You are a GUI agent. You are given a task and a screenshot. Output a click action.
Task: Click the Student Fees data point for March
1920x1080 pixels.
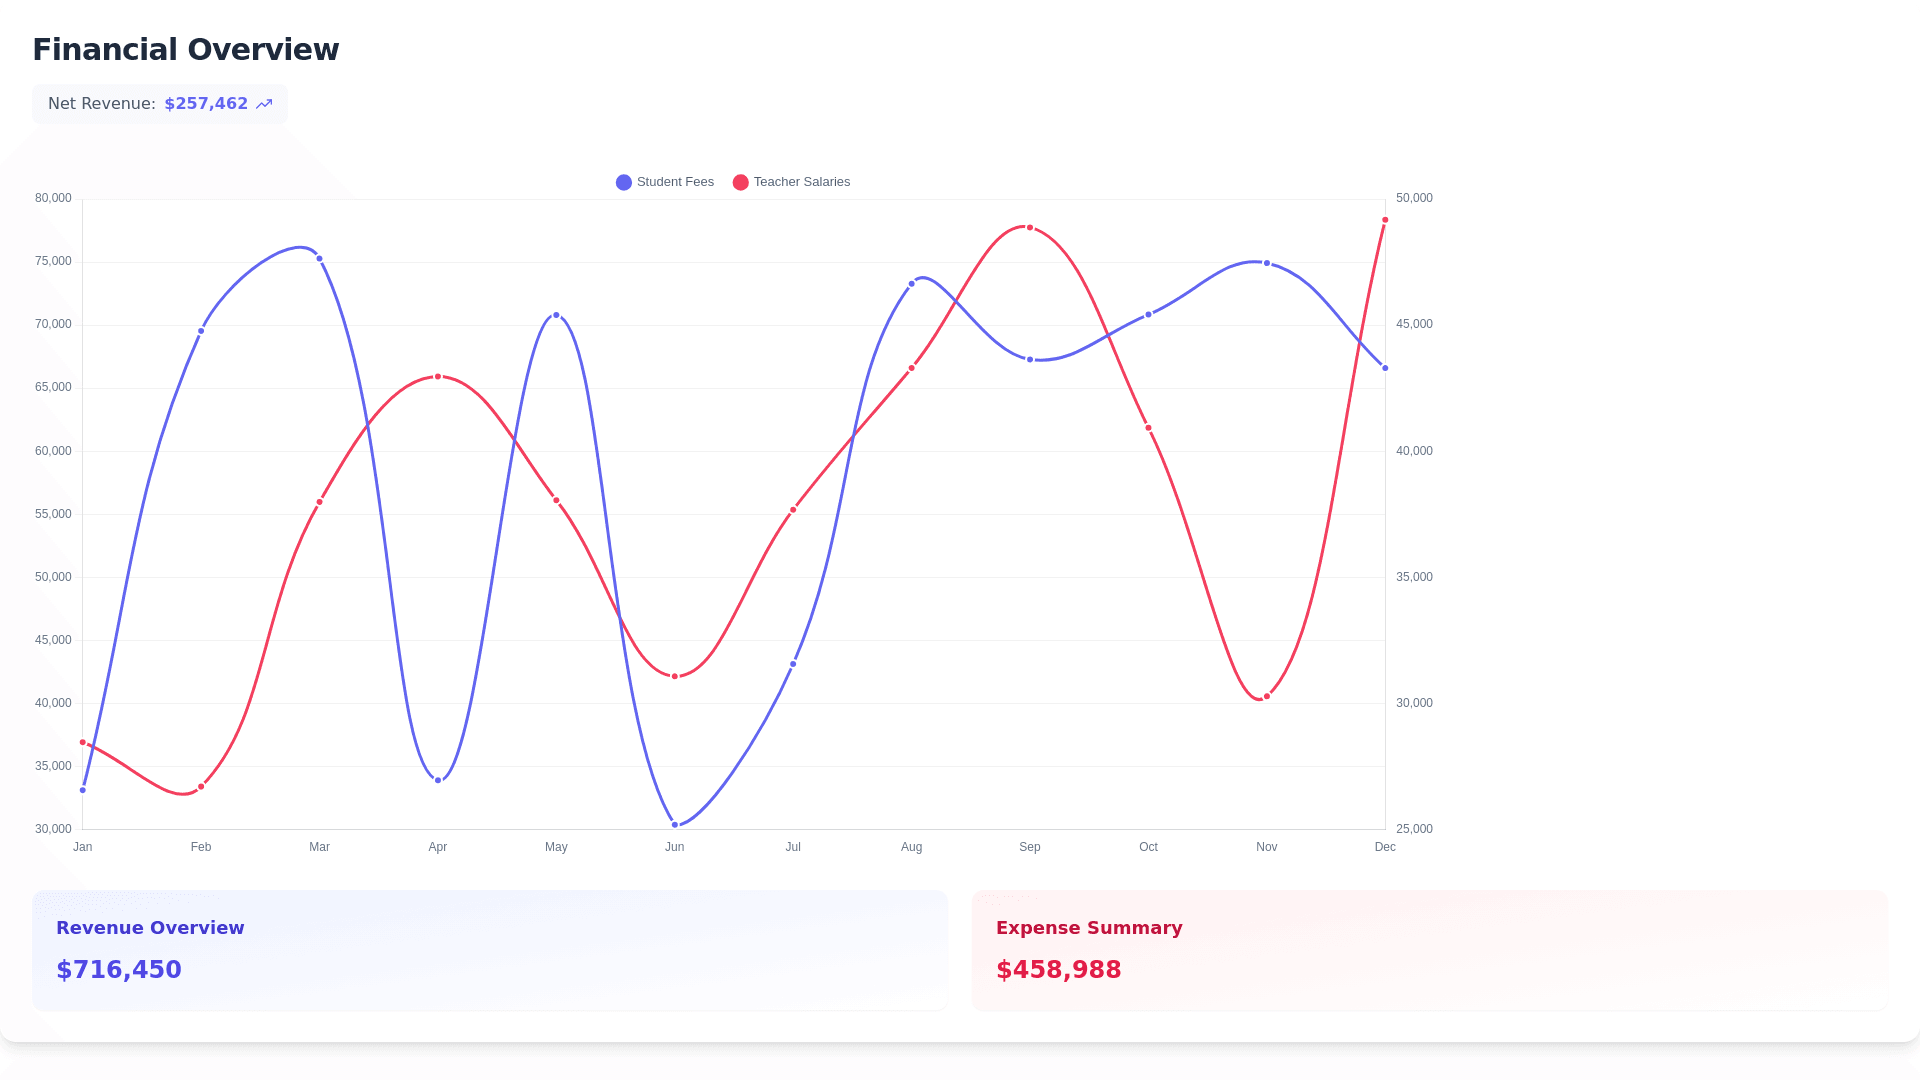tap(320, 259)
